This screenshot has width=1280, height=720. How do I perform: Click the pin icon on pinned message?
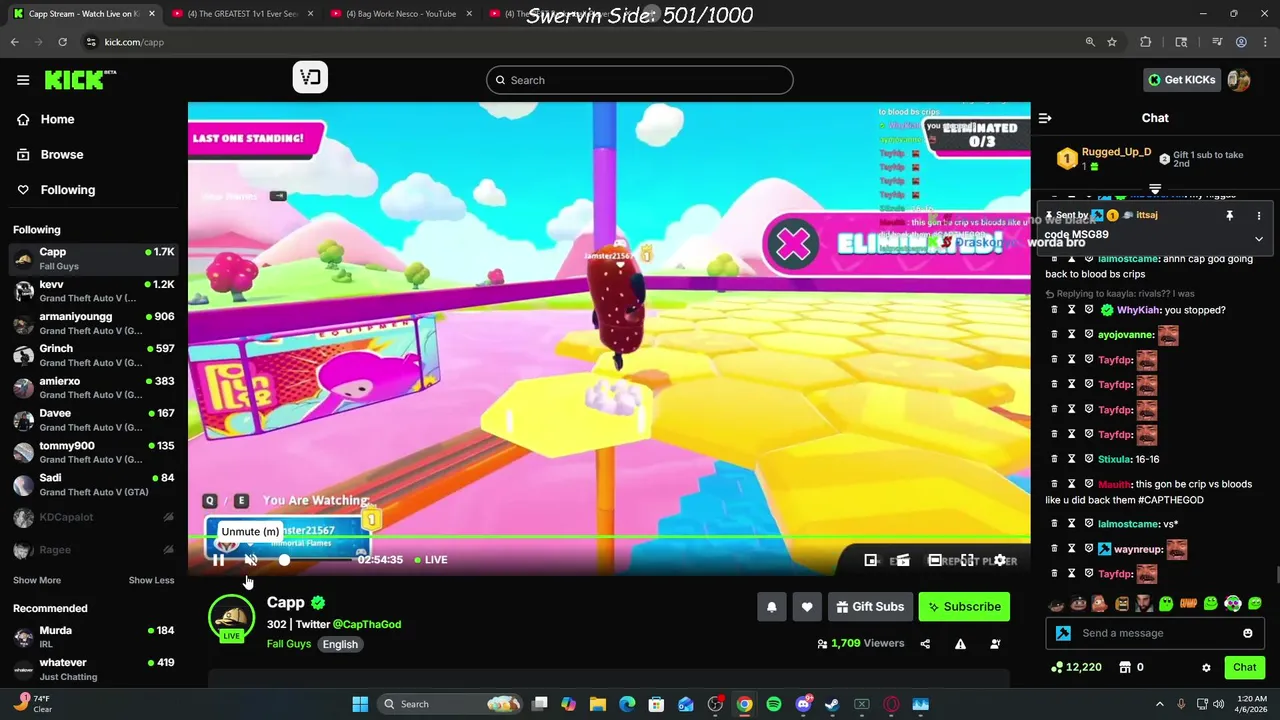[1230, 216]
